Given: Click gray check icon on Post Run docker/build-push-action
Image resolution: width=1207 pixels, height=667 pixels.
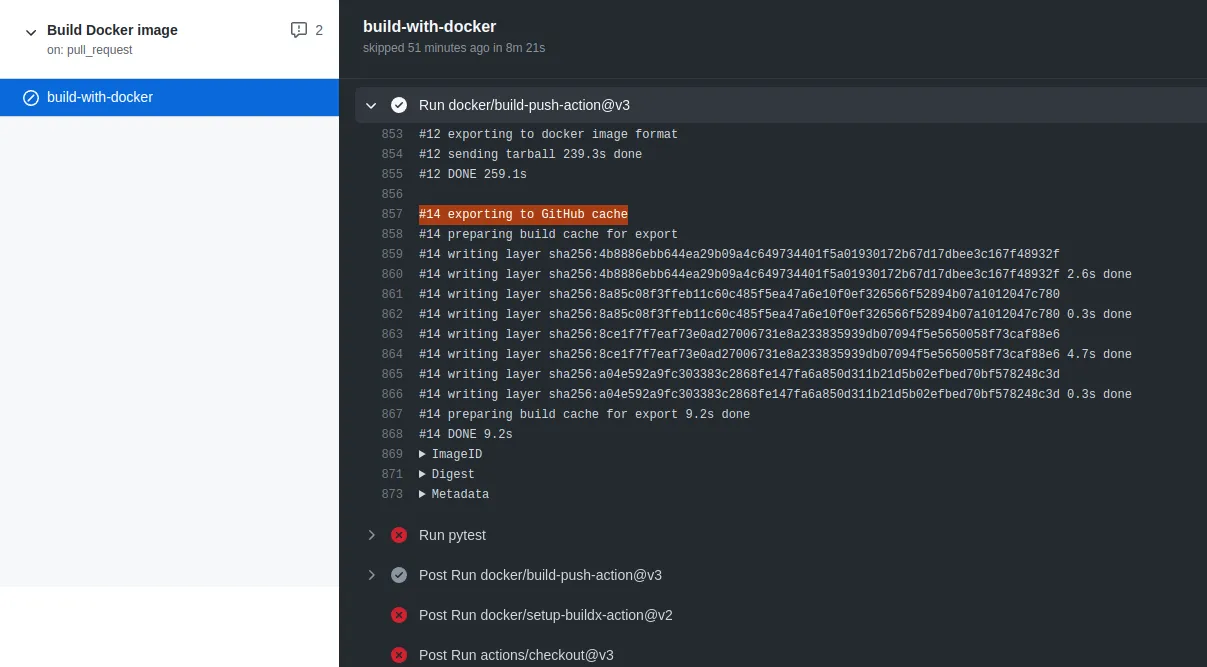Looking at the screenshot, I should (x=399, y=575).
